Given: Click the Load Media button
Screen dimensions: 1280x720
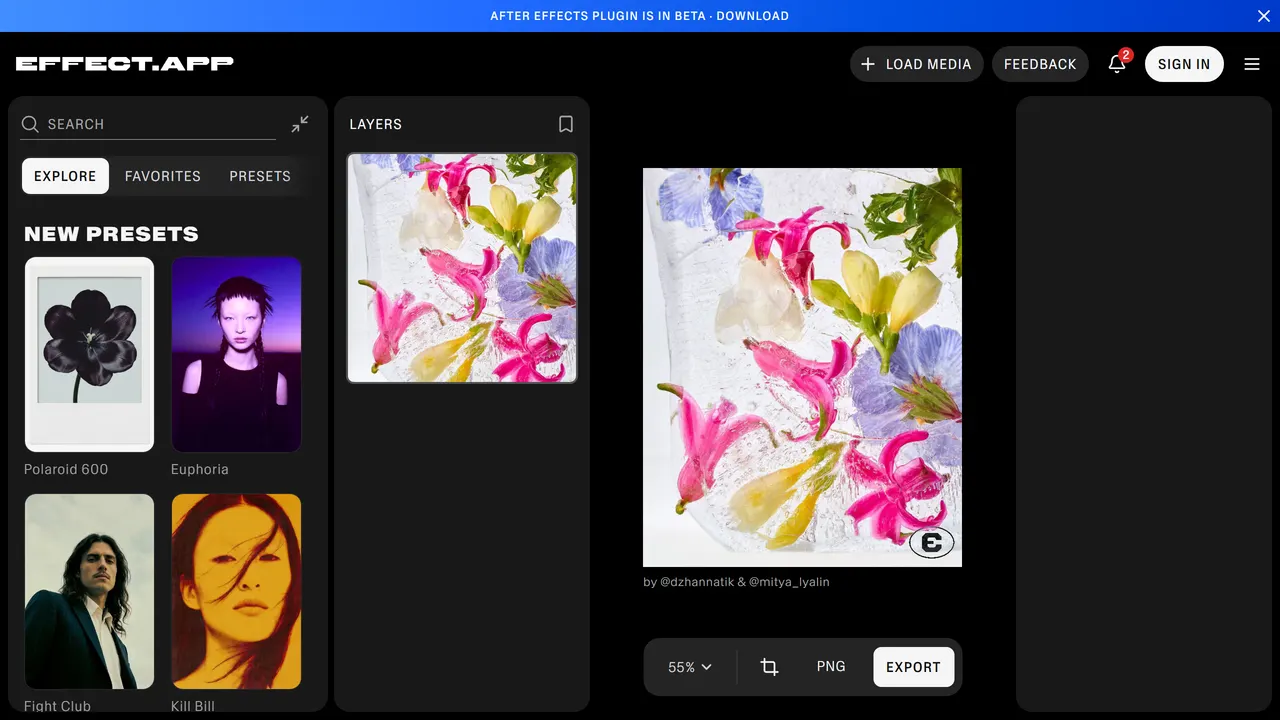Looking at the screenshot, I should coord(917,64).
